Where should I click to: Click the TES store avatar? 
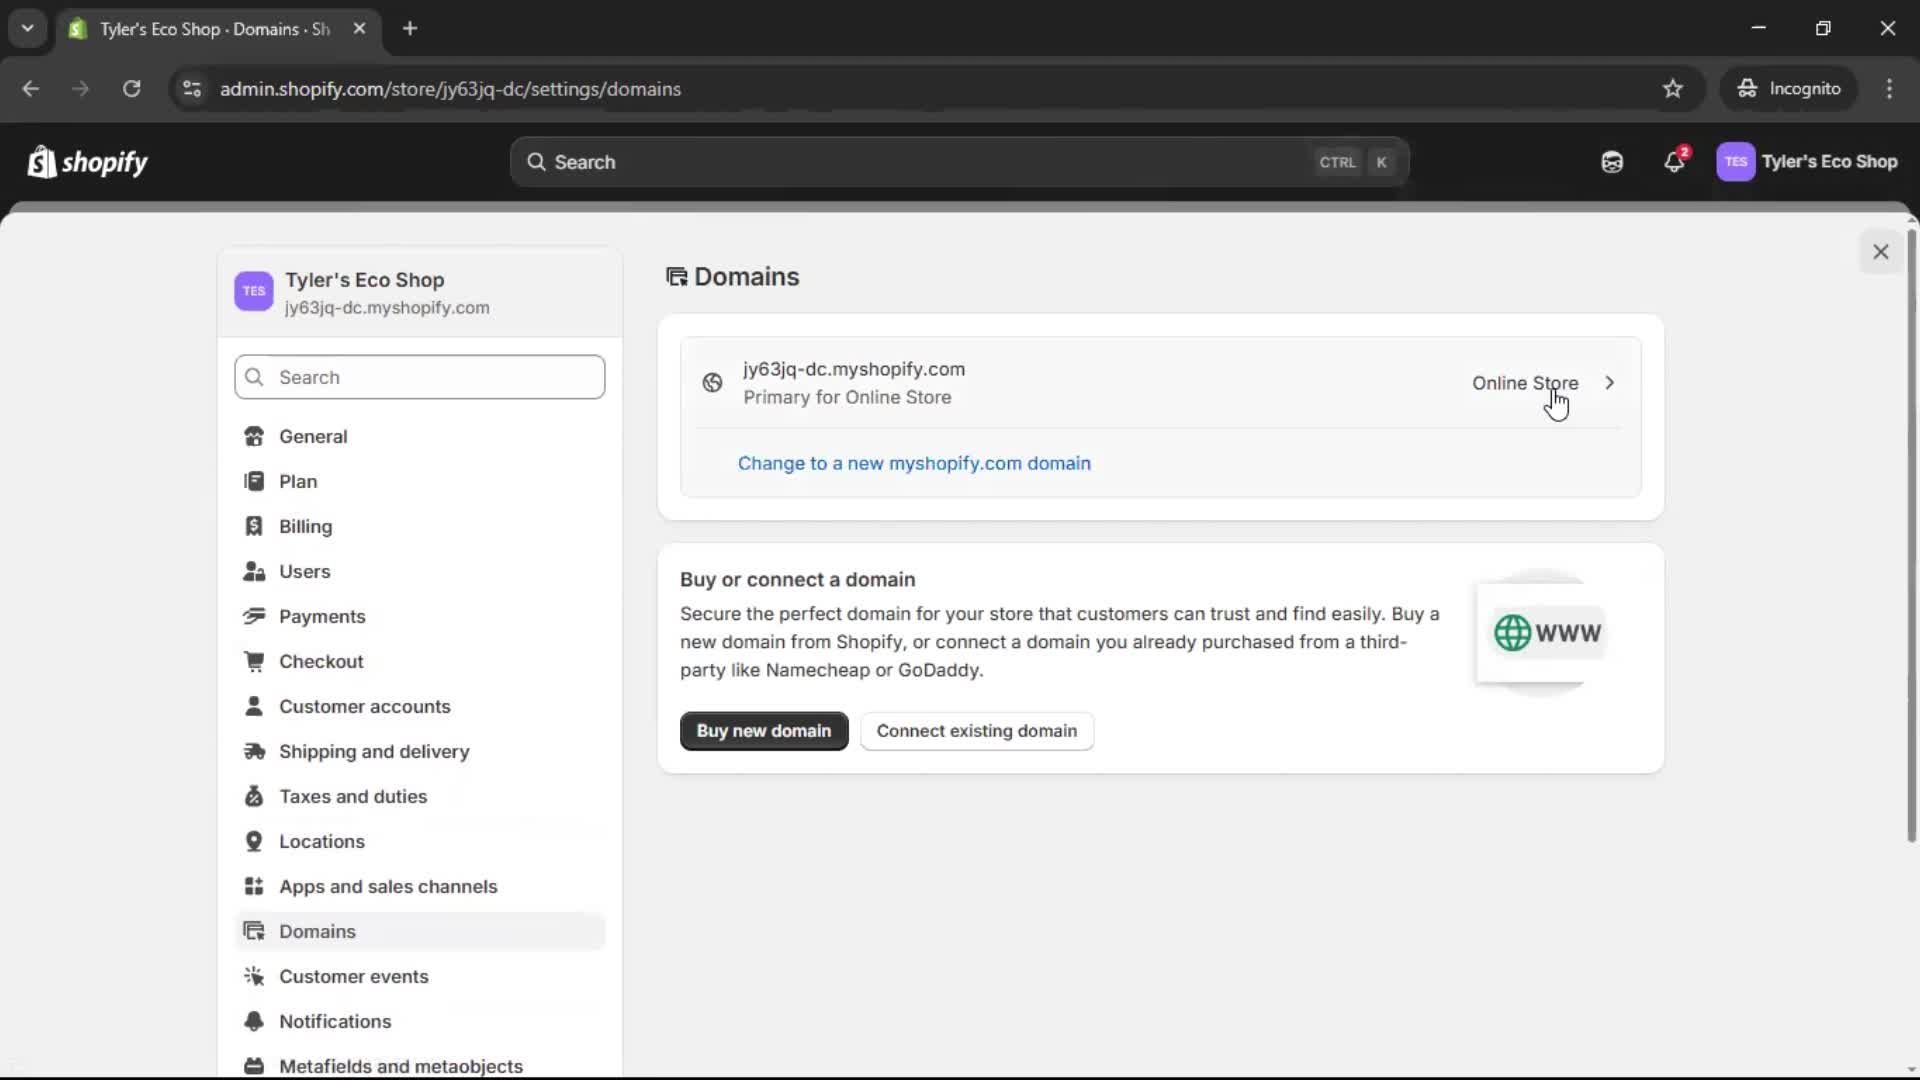pyautogui.click(x=1737, y=161)
